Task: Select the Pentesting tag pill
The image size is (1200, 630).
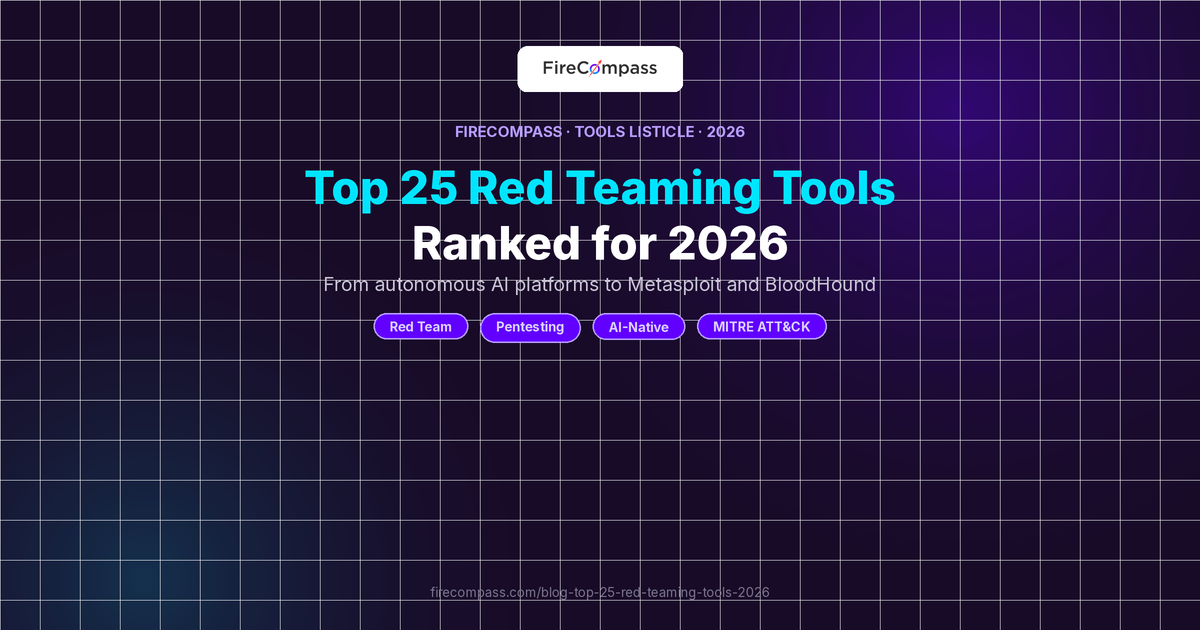Action: [530, 327]
